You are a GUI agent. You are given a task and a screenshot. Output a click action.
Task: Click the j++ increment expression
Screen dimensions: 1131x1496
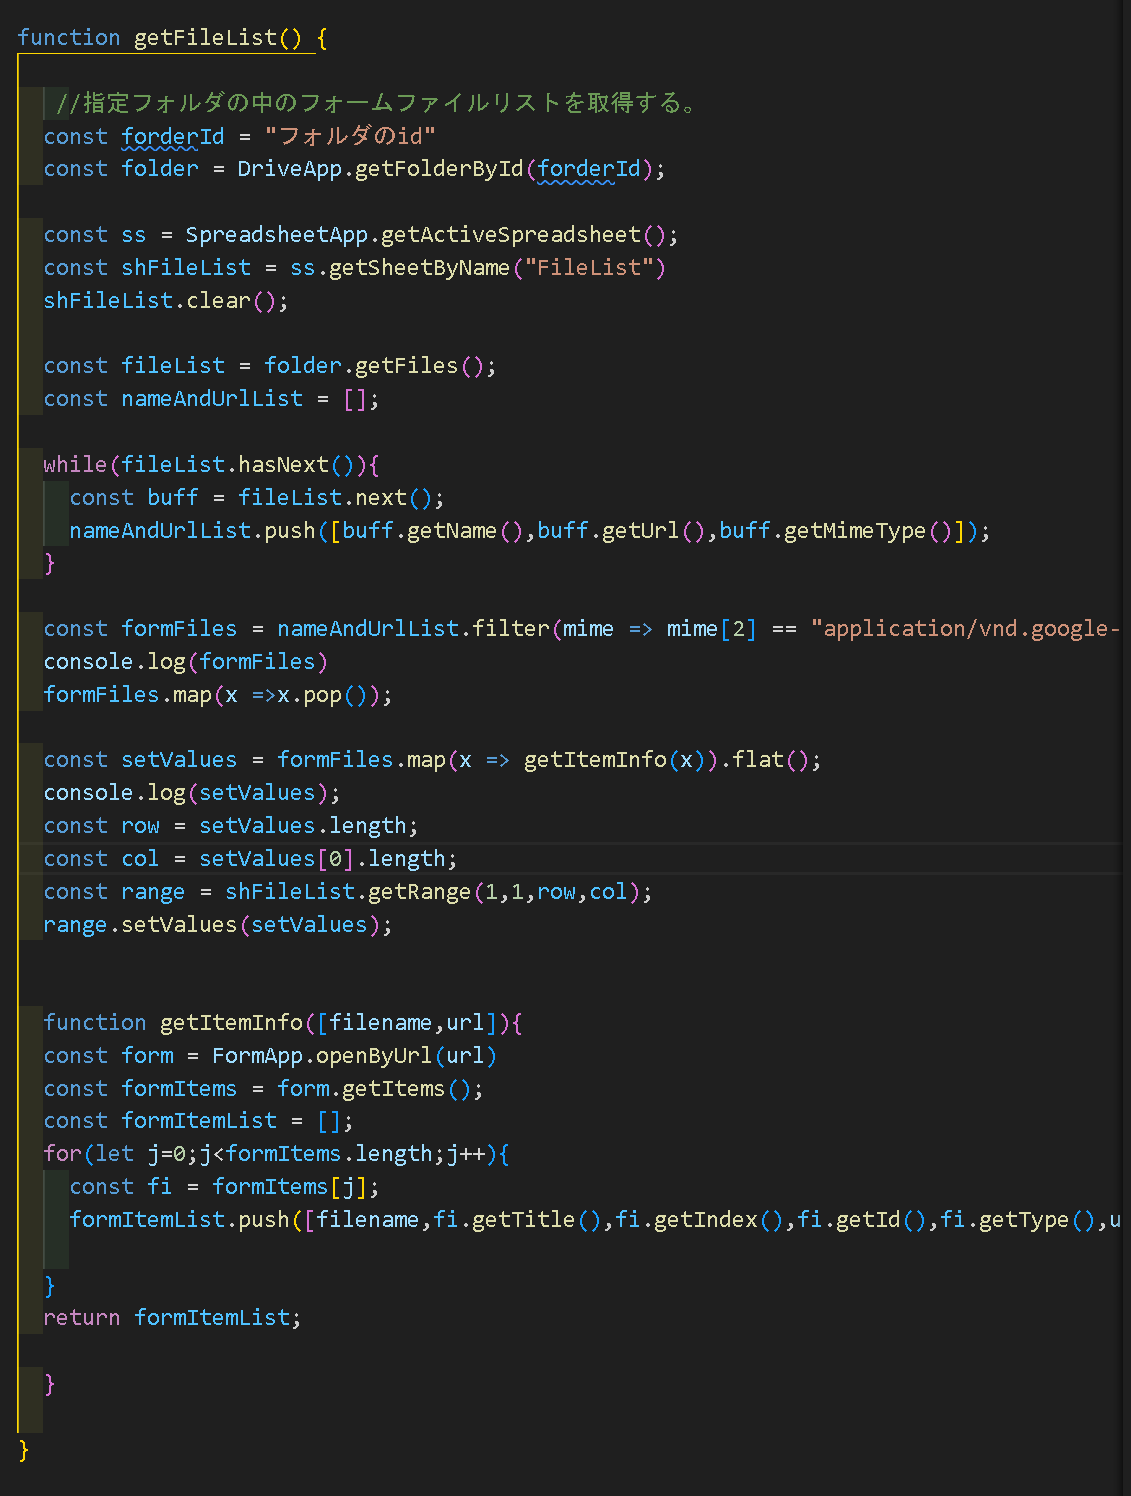pyautogui.click(x=465, y=1154)
